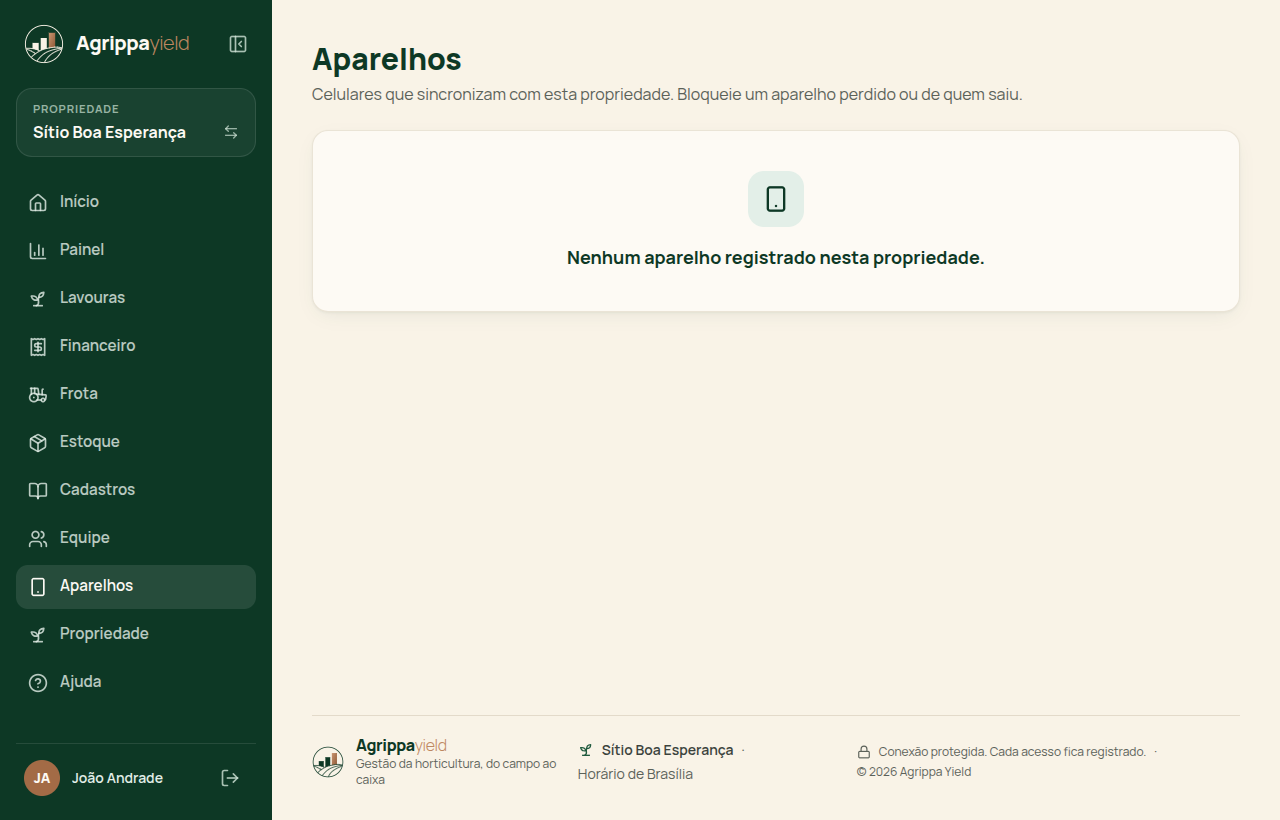Click the home icon beside Início

(x=38, y=202)
